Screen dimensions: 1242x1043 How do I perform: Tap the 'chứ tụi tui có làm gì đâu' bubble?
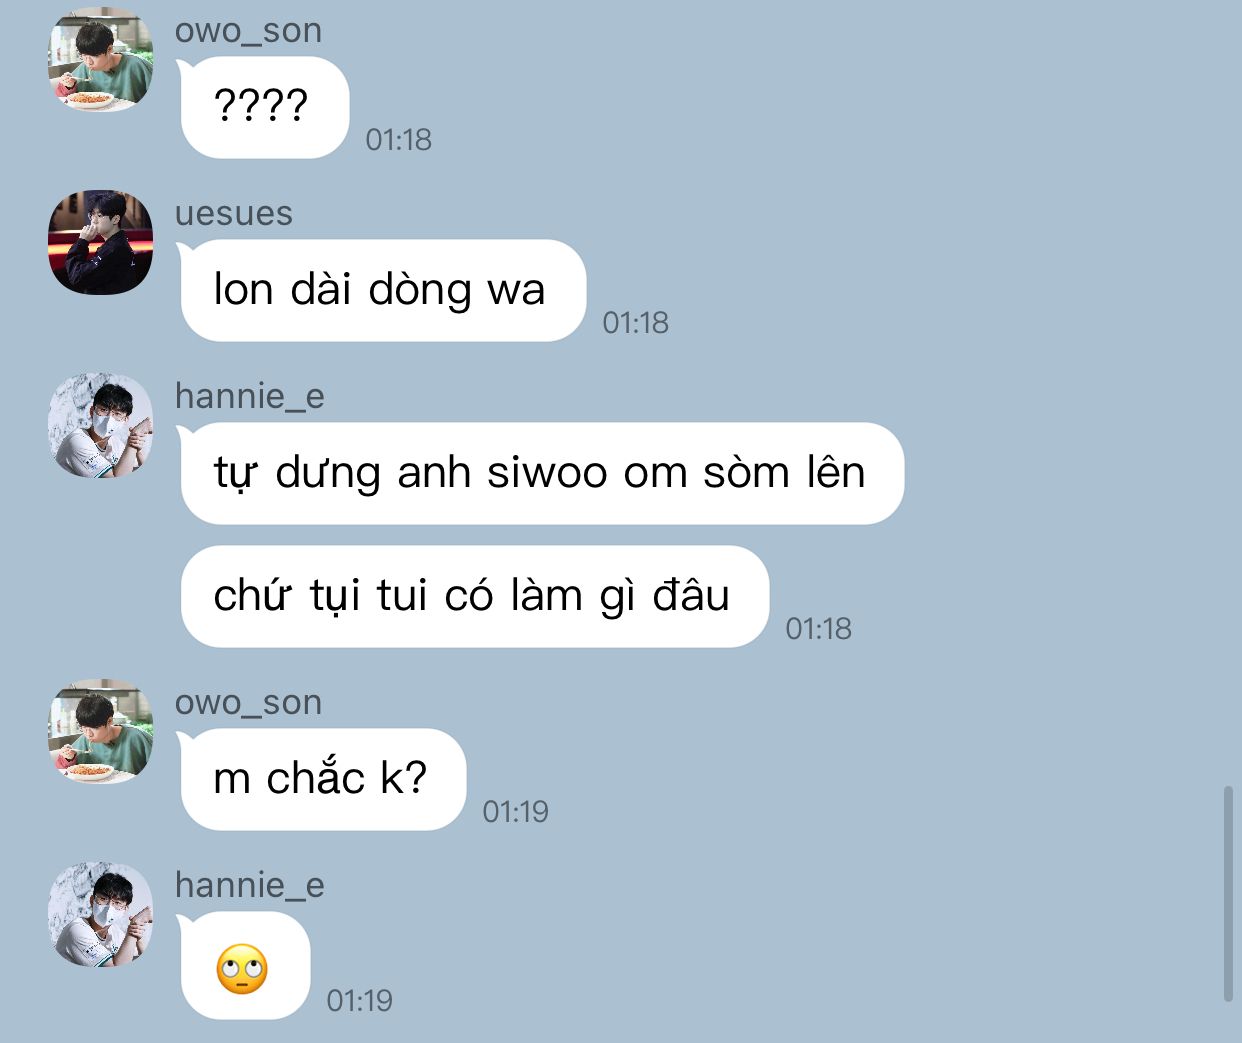474,596
